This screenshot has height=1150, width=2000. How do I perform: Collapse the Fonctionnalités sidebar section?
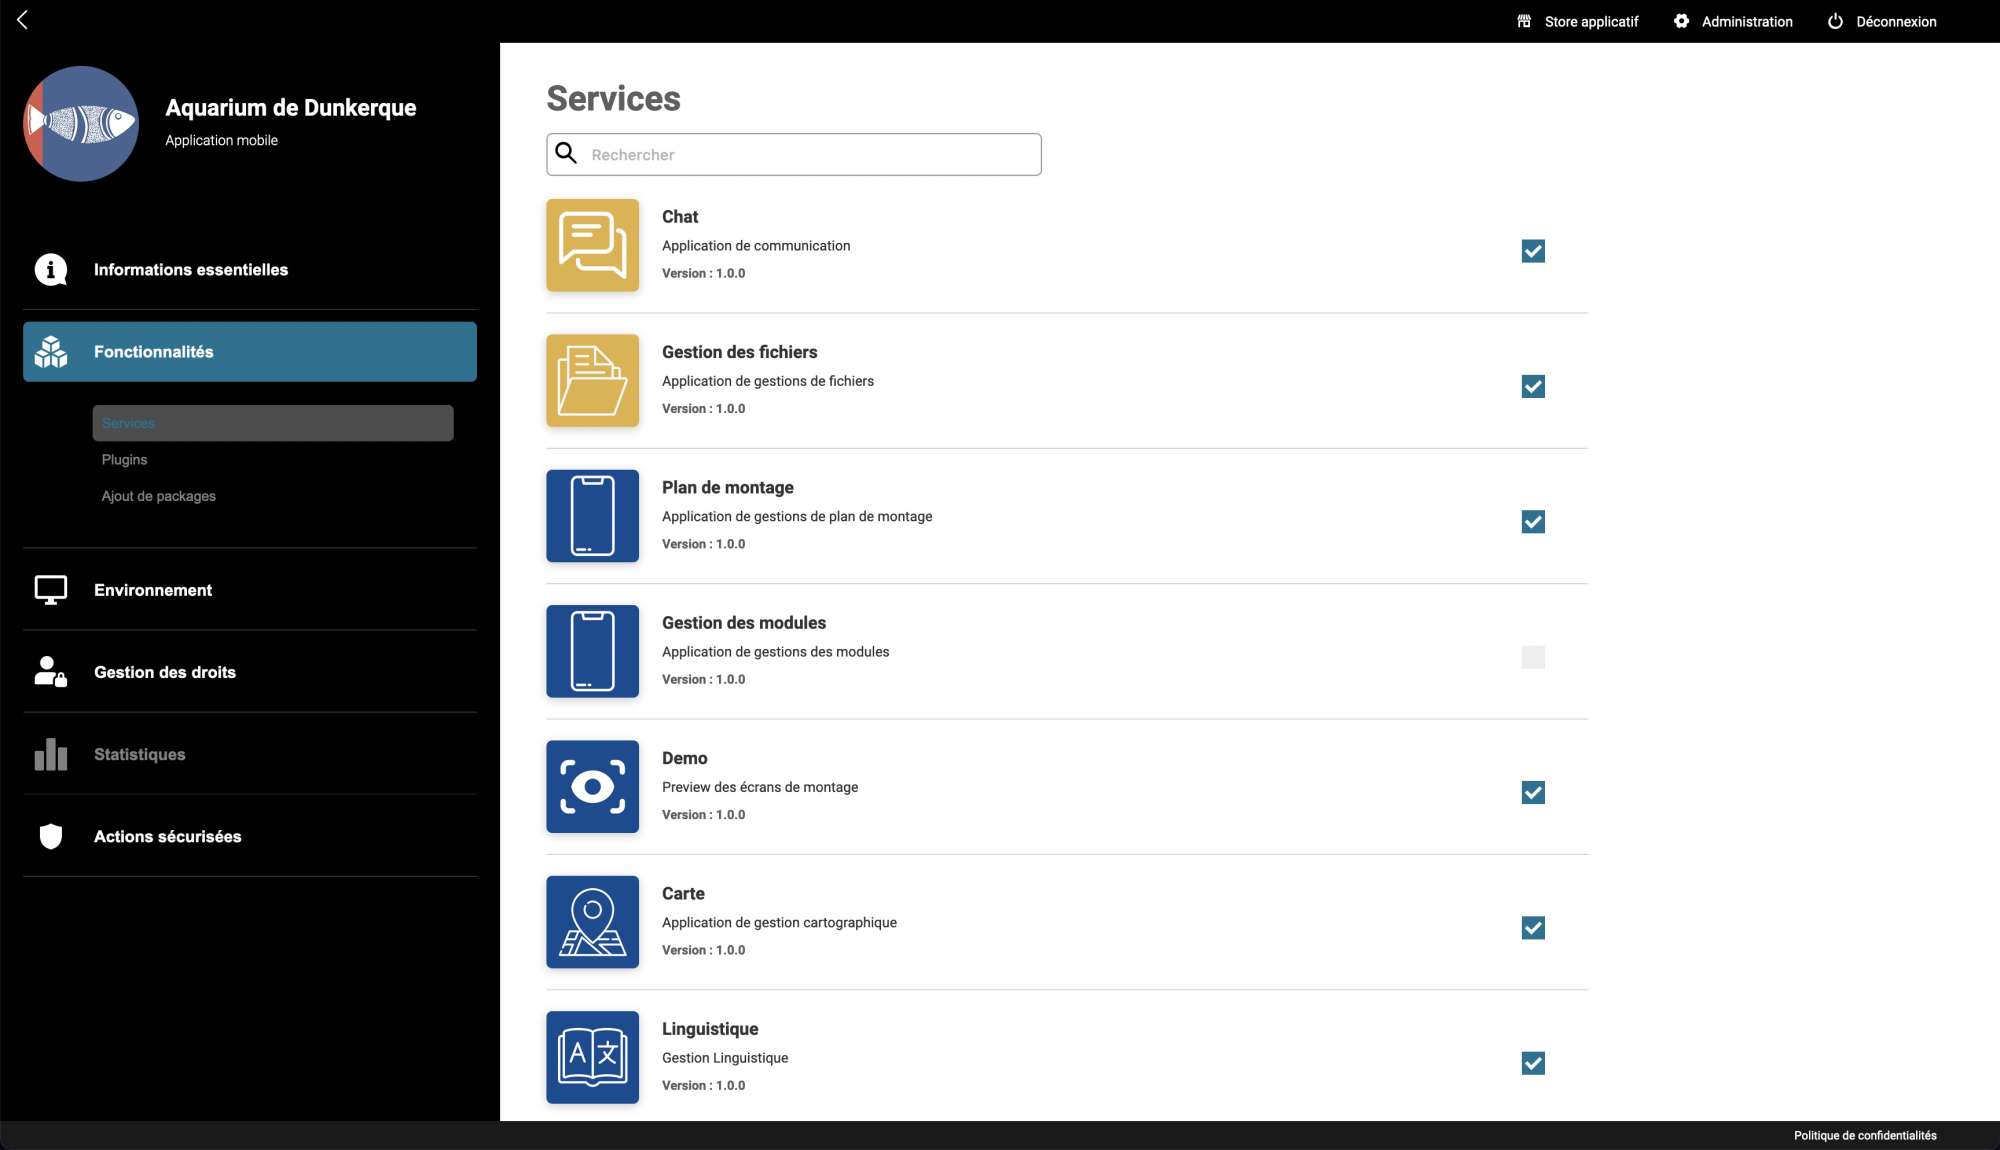click(x=250, y=352)
